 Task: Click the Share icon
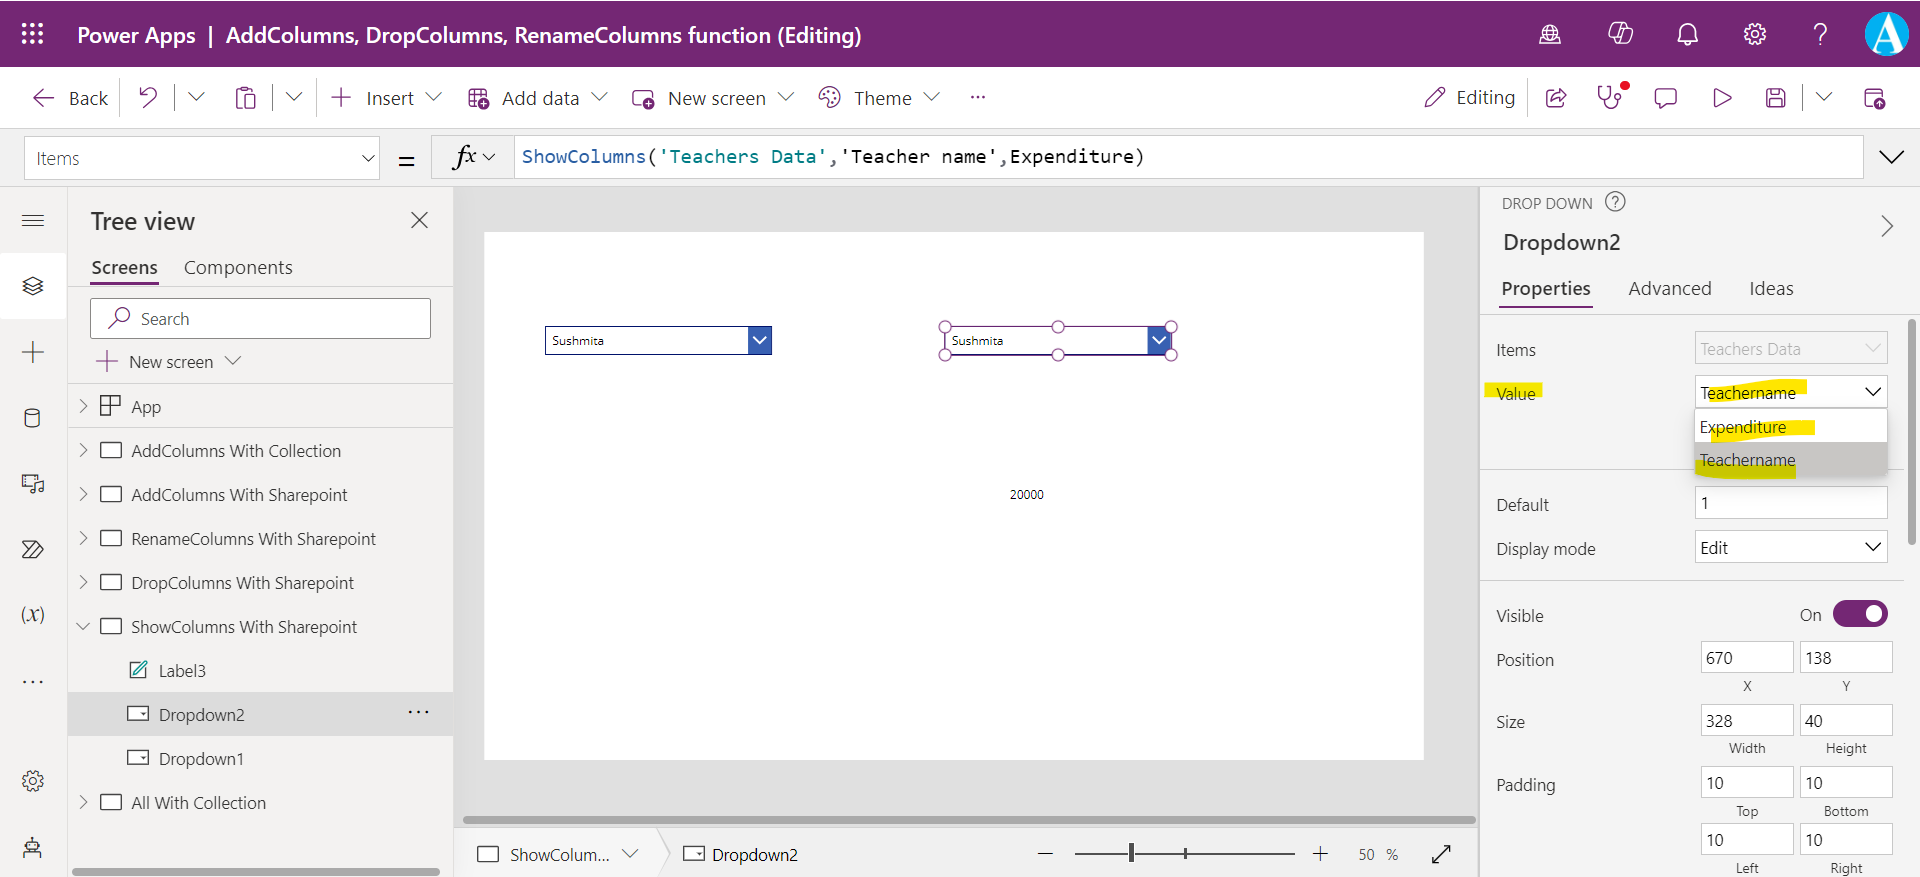pyautogui.click(x=1556, y=98)
